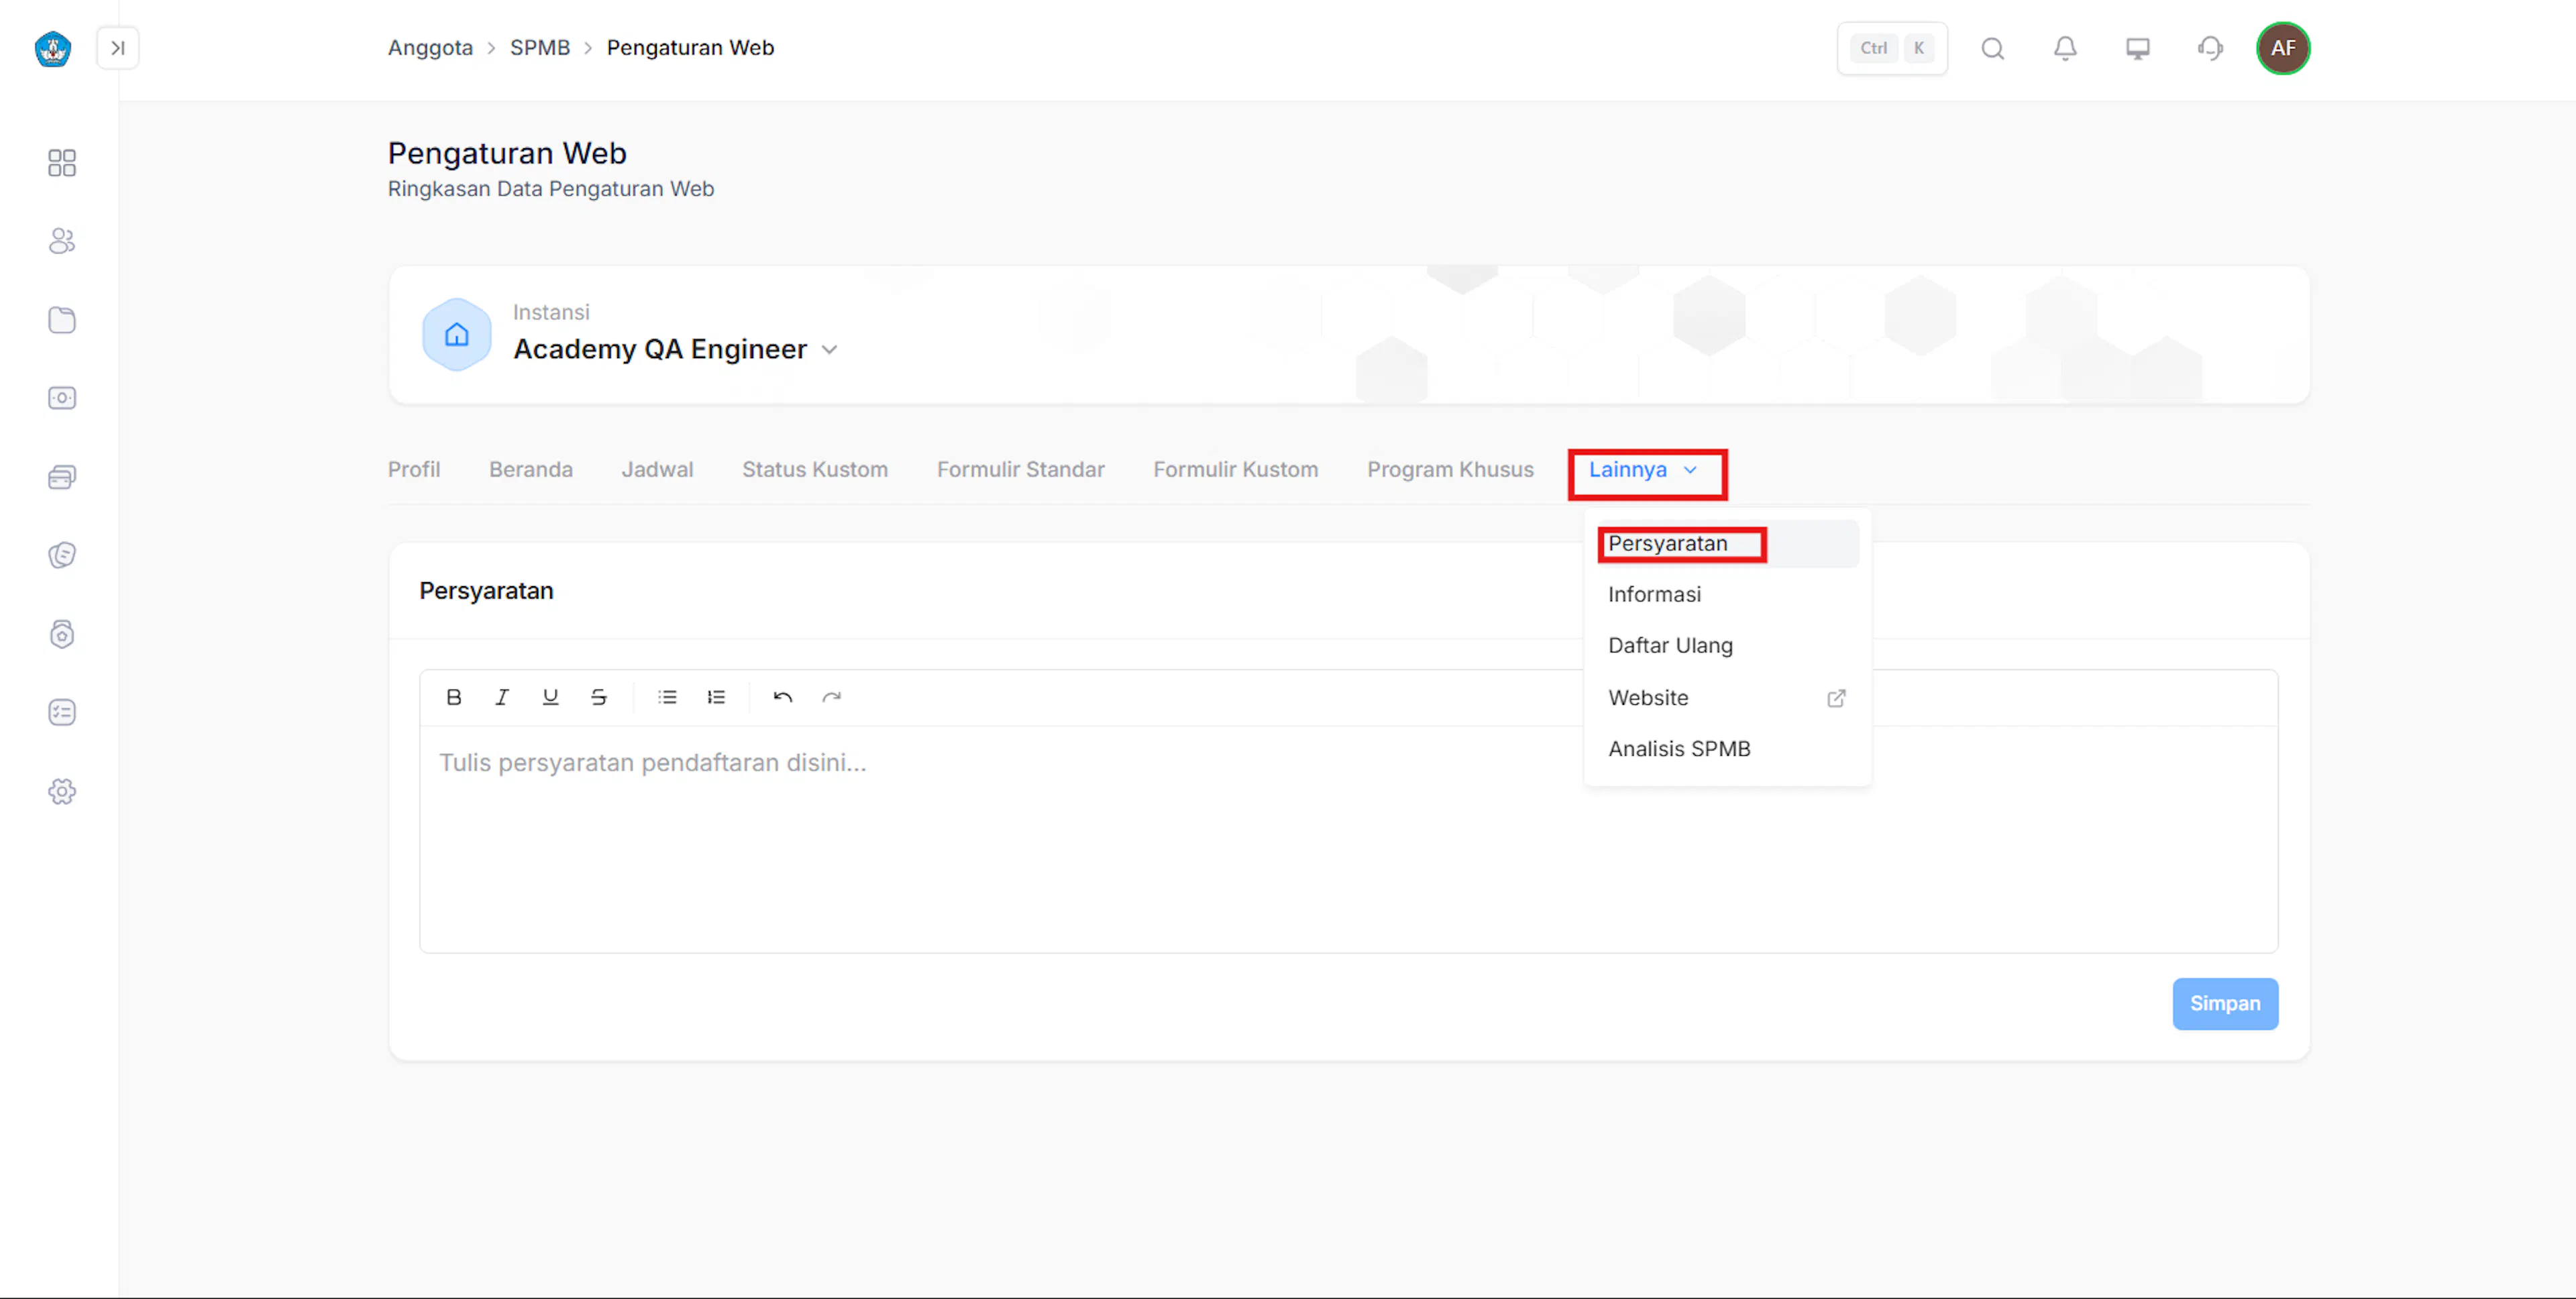Open the dashboard grid icon in sidebar

(x=62, y=163)
